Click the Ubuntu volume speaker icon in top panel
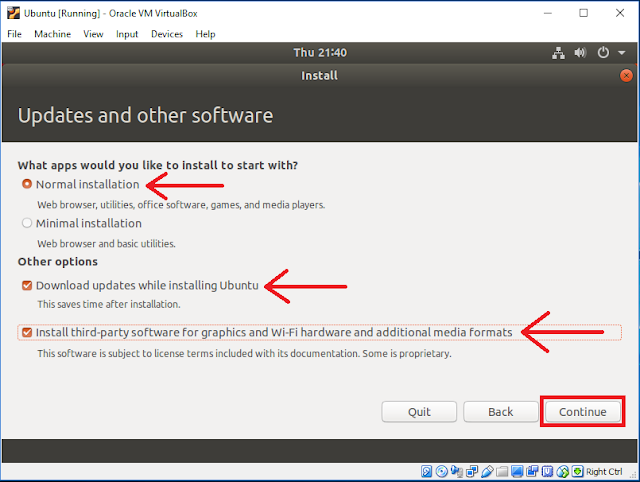The height and width of the screenshot is (482, 640). tap(580, 53)
